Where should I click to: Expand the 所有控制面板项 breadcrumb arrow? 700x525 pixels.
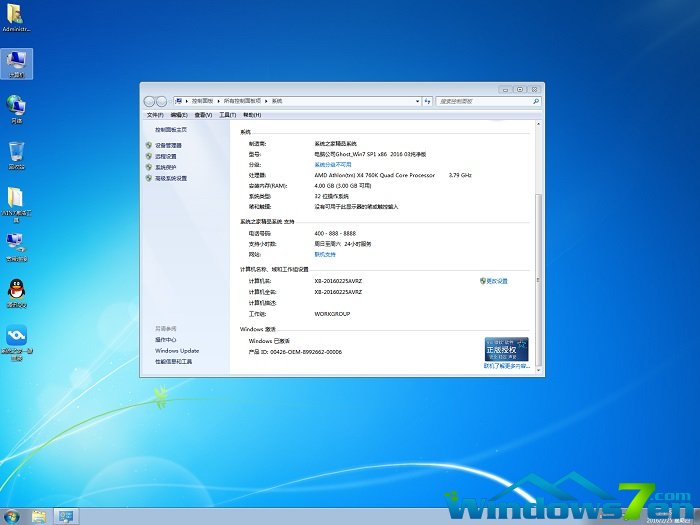pos(267,101)
